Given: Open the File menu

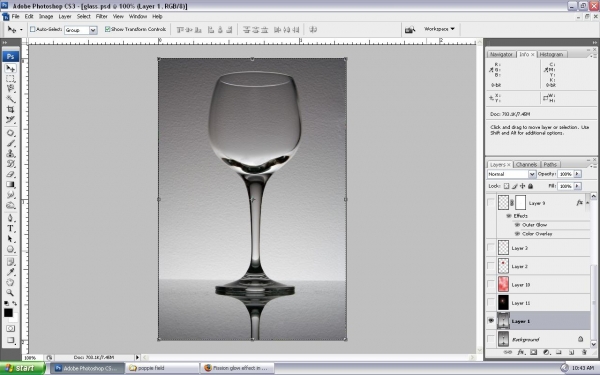Looking at the screenshot, I should [15, 16].
